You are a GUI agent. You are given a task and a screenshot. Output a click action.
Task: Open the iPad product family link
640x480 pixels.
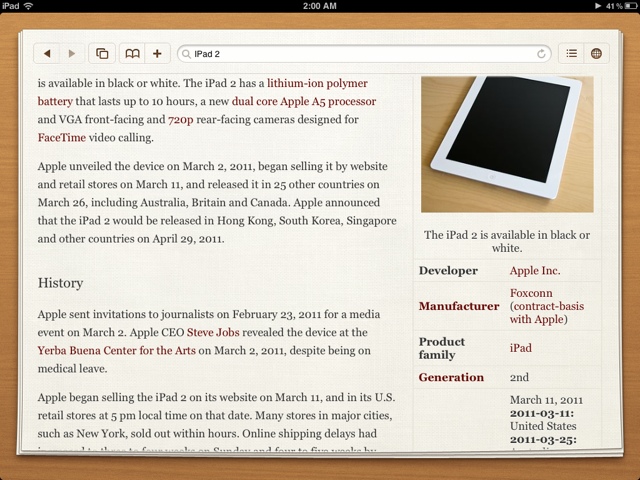tap(520, 348)
